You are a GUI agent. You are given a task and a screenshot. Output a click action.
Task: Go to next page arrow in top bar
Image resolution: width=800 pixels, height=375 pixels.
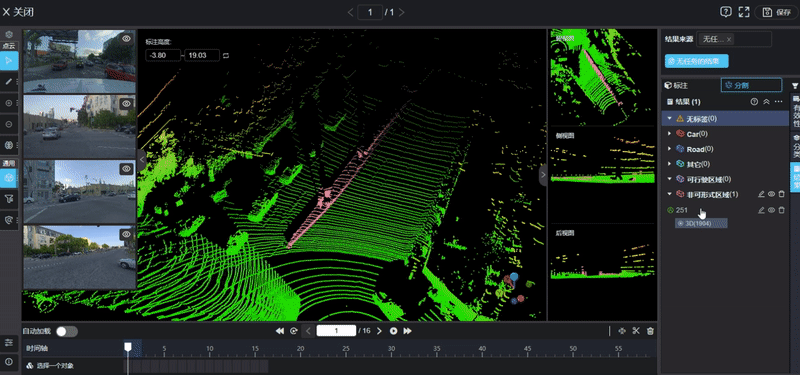[x=402, y=12]
